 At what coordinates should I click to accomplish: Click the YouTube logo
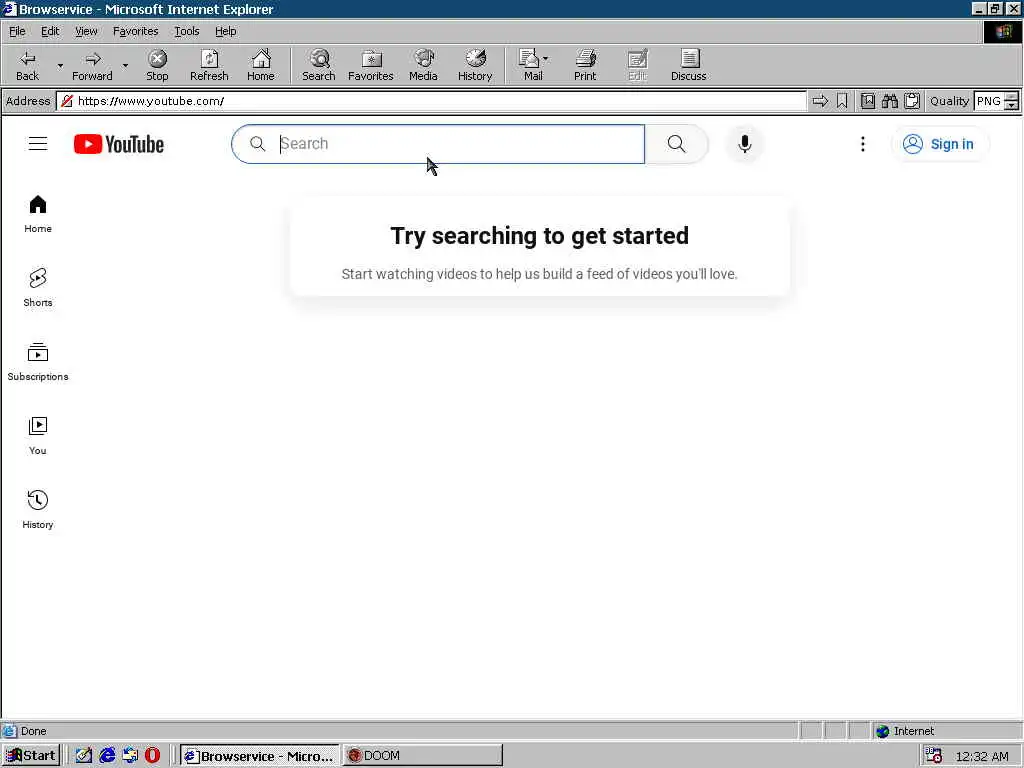coord(119,144)
